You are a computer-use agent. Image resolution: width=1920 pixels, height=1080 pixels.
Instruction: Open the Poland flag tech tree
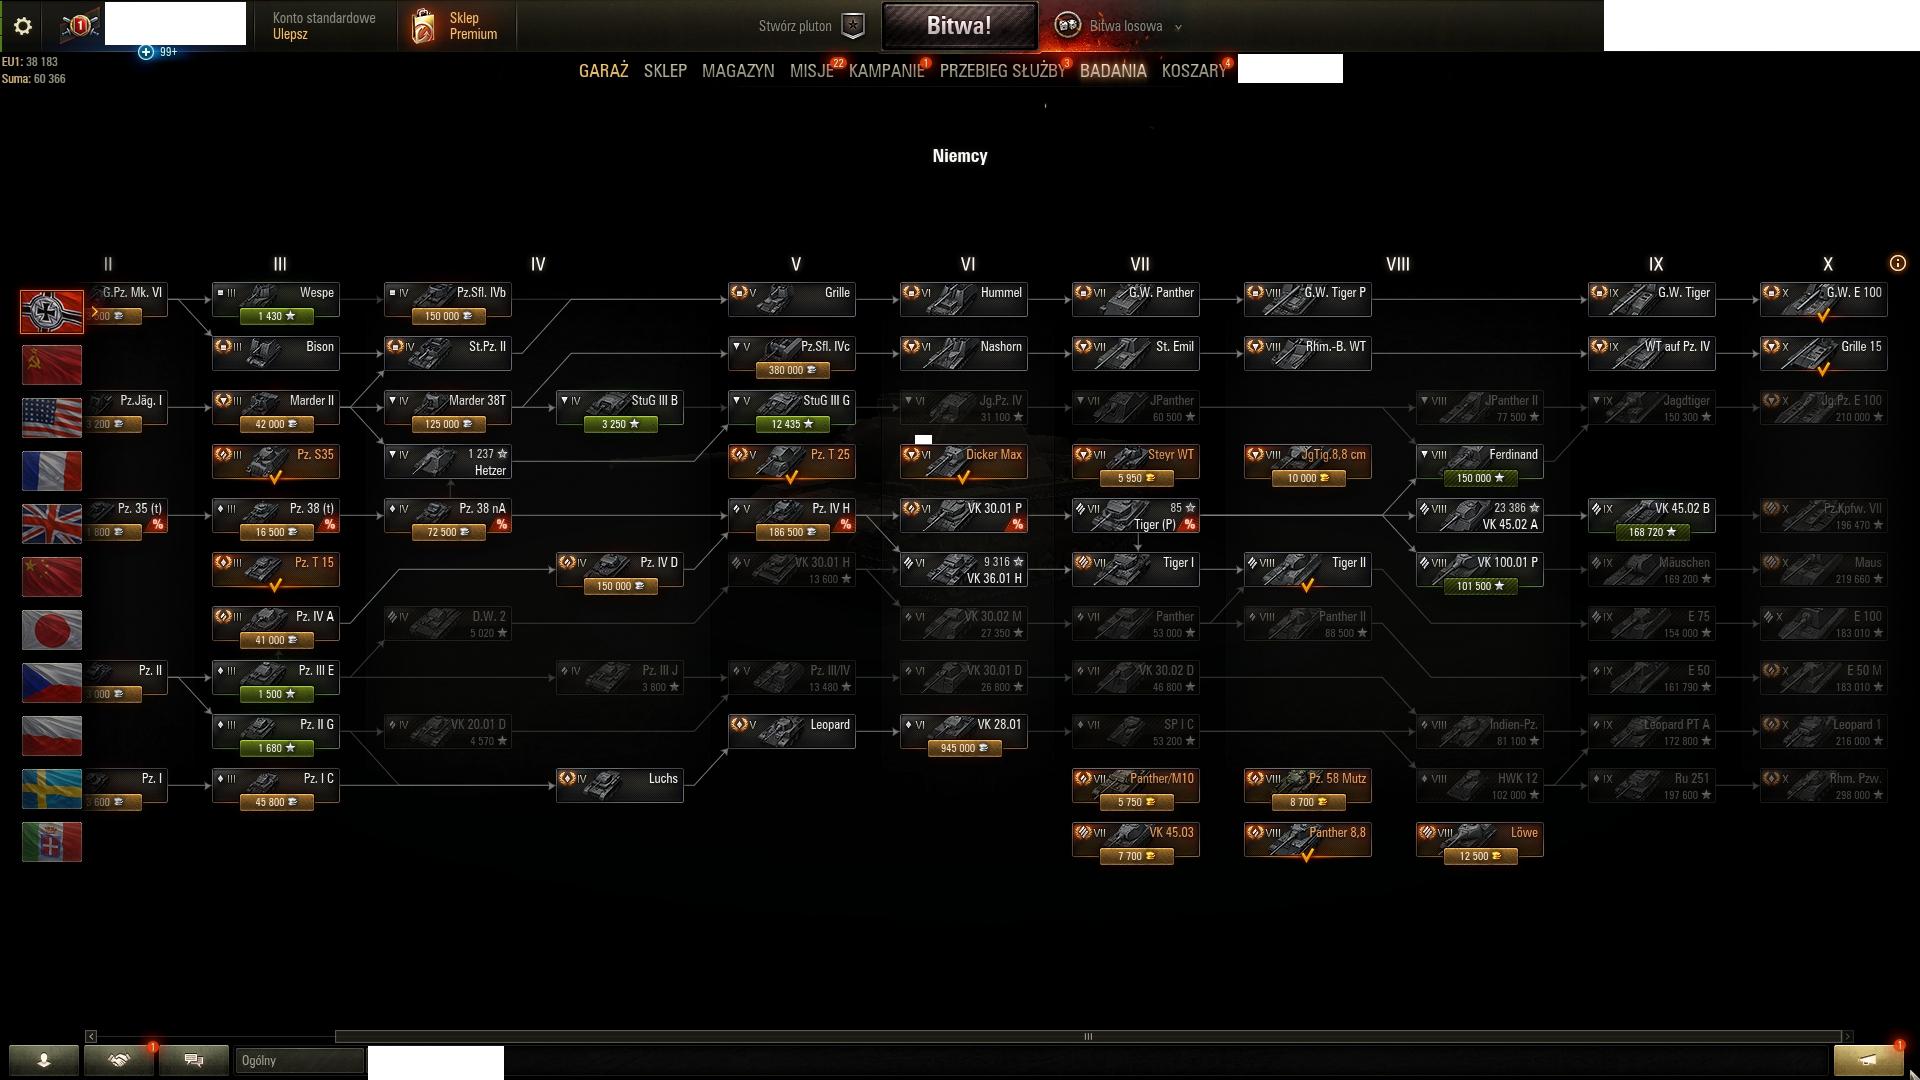coord(52,736)
